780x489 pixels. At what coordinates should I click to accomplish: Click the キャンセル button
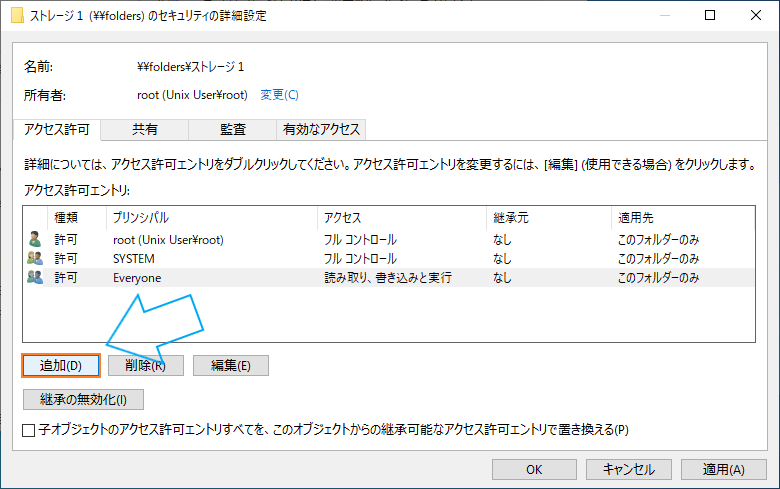pyautogui.click(x=629, y=470)
